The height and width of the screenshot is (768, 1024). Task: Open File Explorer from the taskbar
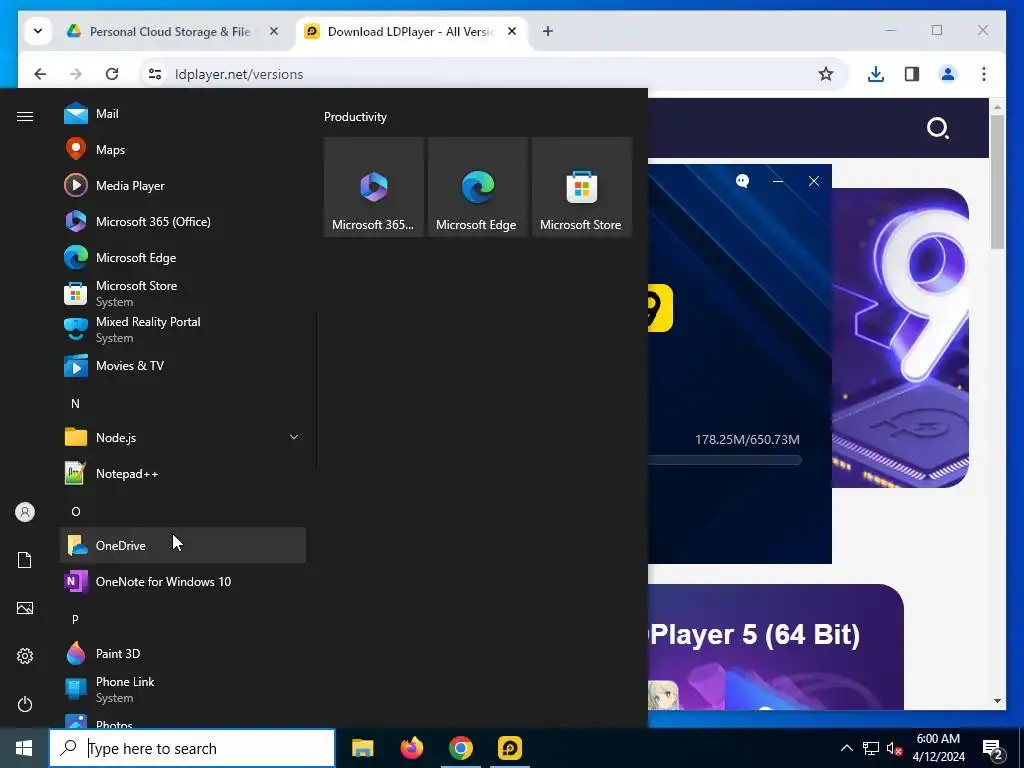click(362, 748)
